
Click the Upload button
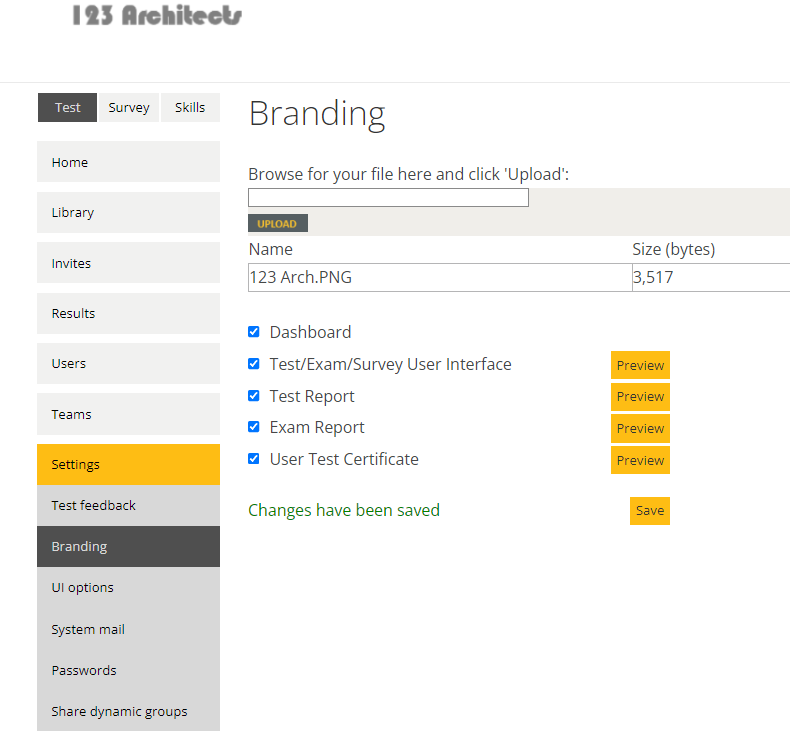point(278,223)
